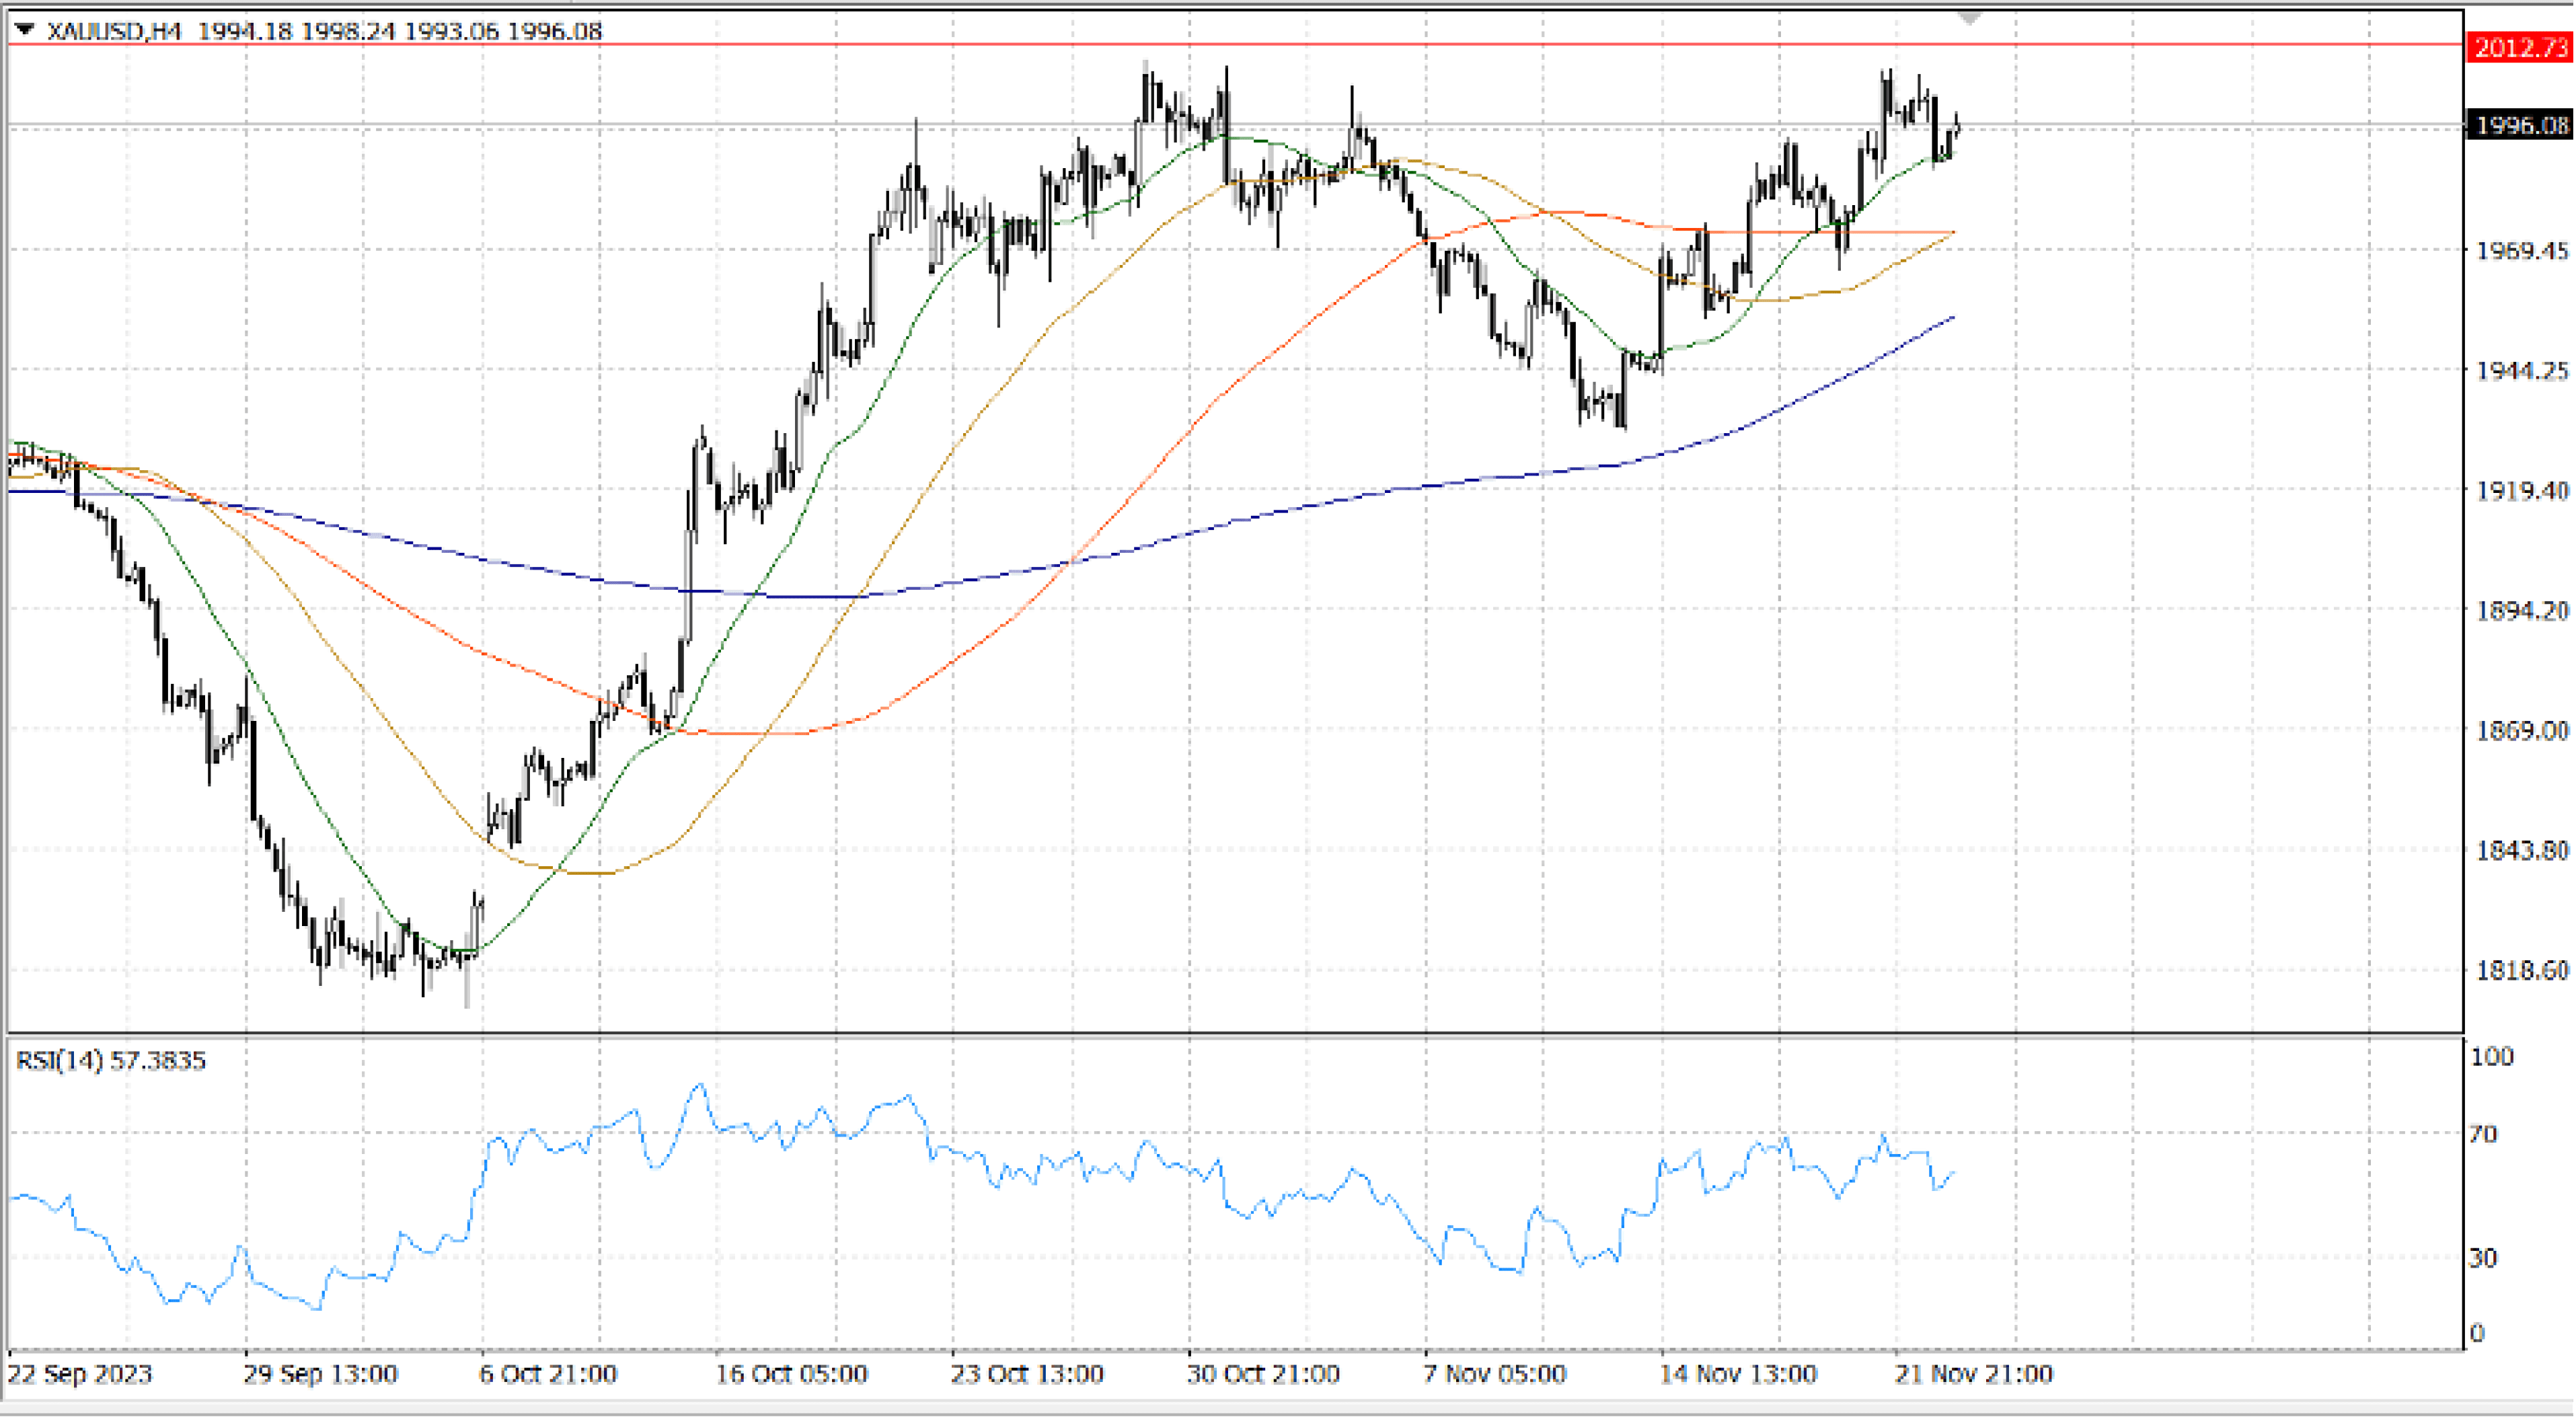Image resolution: width=2576 pixels, height=1419 pixels.
Task: Click the RSI 30 level scale label
Action: pos(2483,1258)
